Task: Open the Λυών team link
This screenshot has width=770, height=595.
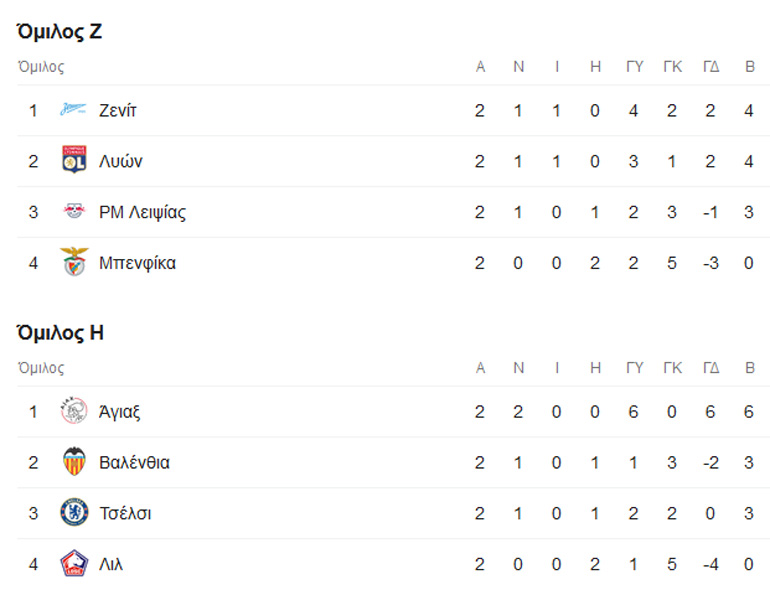Action: pyautogui.click(x=121, y=161)
